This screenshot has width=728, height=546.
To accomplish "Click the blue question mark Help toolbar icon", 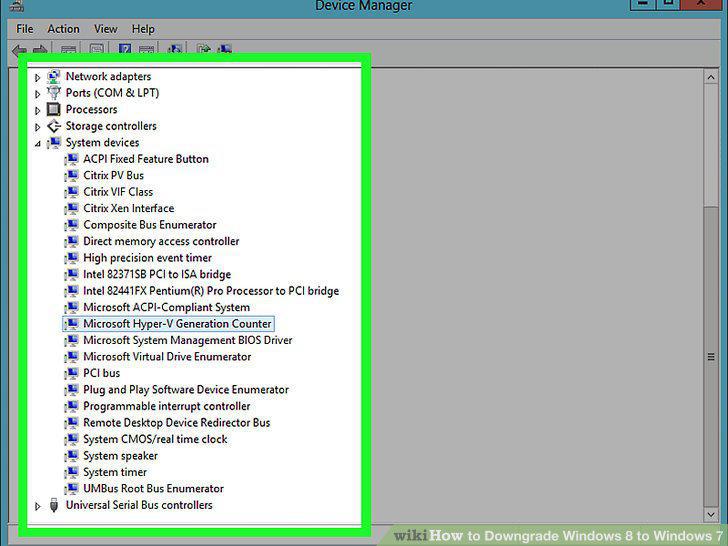I will tap(124, 49).
